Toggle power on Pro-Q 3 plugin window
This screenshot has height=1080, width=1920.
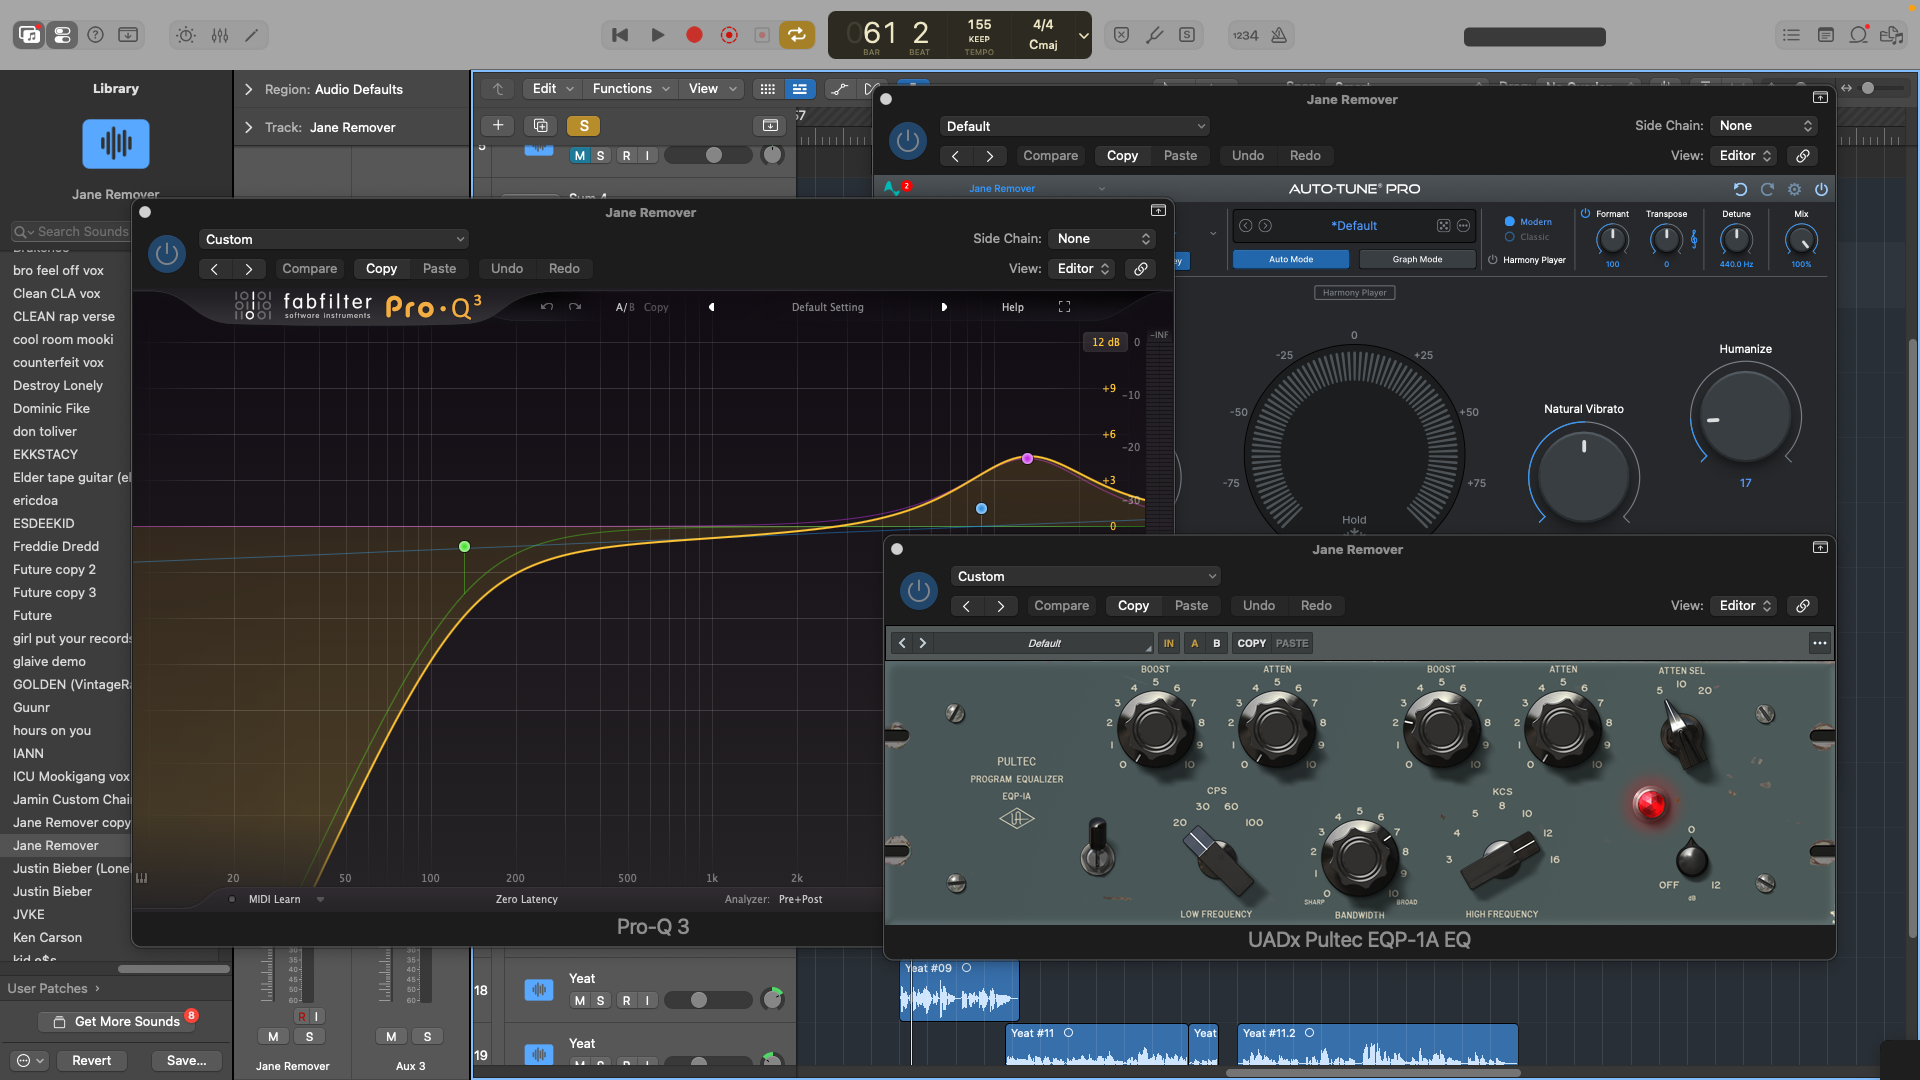pyautogui.click(x=167, y=254)
